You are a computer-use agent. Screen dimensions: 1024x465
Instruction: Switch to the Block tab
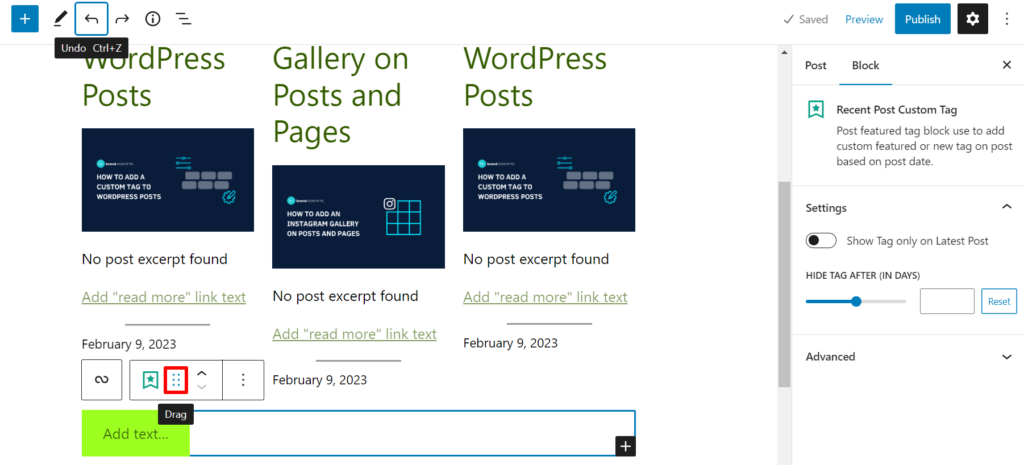865,65
